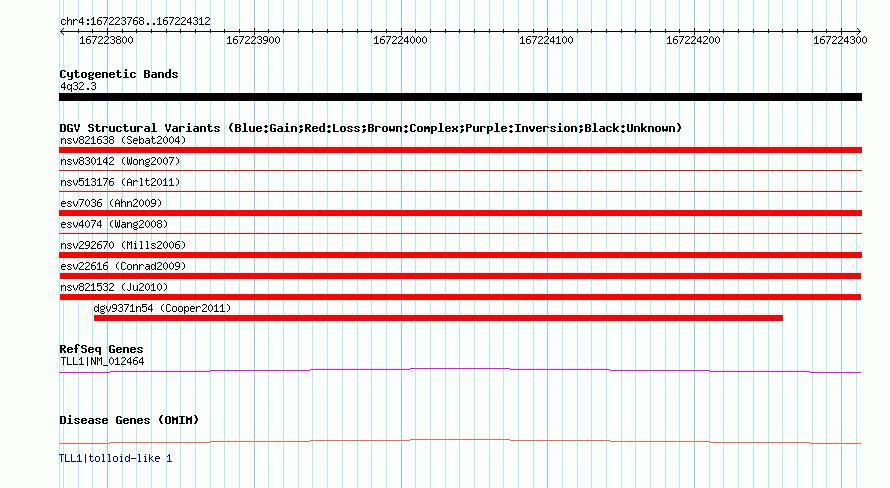This screenshot has width=890, height=488.
Task: Click the left arrow end of the ruler
Action: [x=62, y=31]
